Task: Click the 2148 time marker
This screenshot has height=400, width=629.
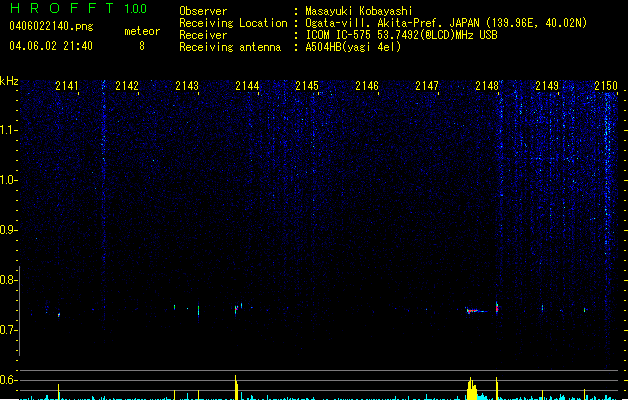Action: pos(487,86)
